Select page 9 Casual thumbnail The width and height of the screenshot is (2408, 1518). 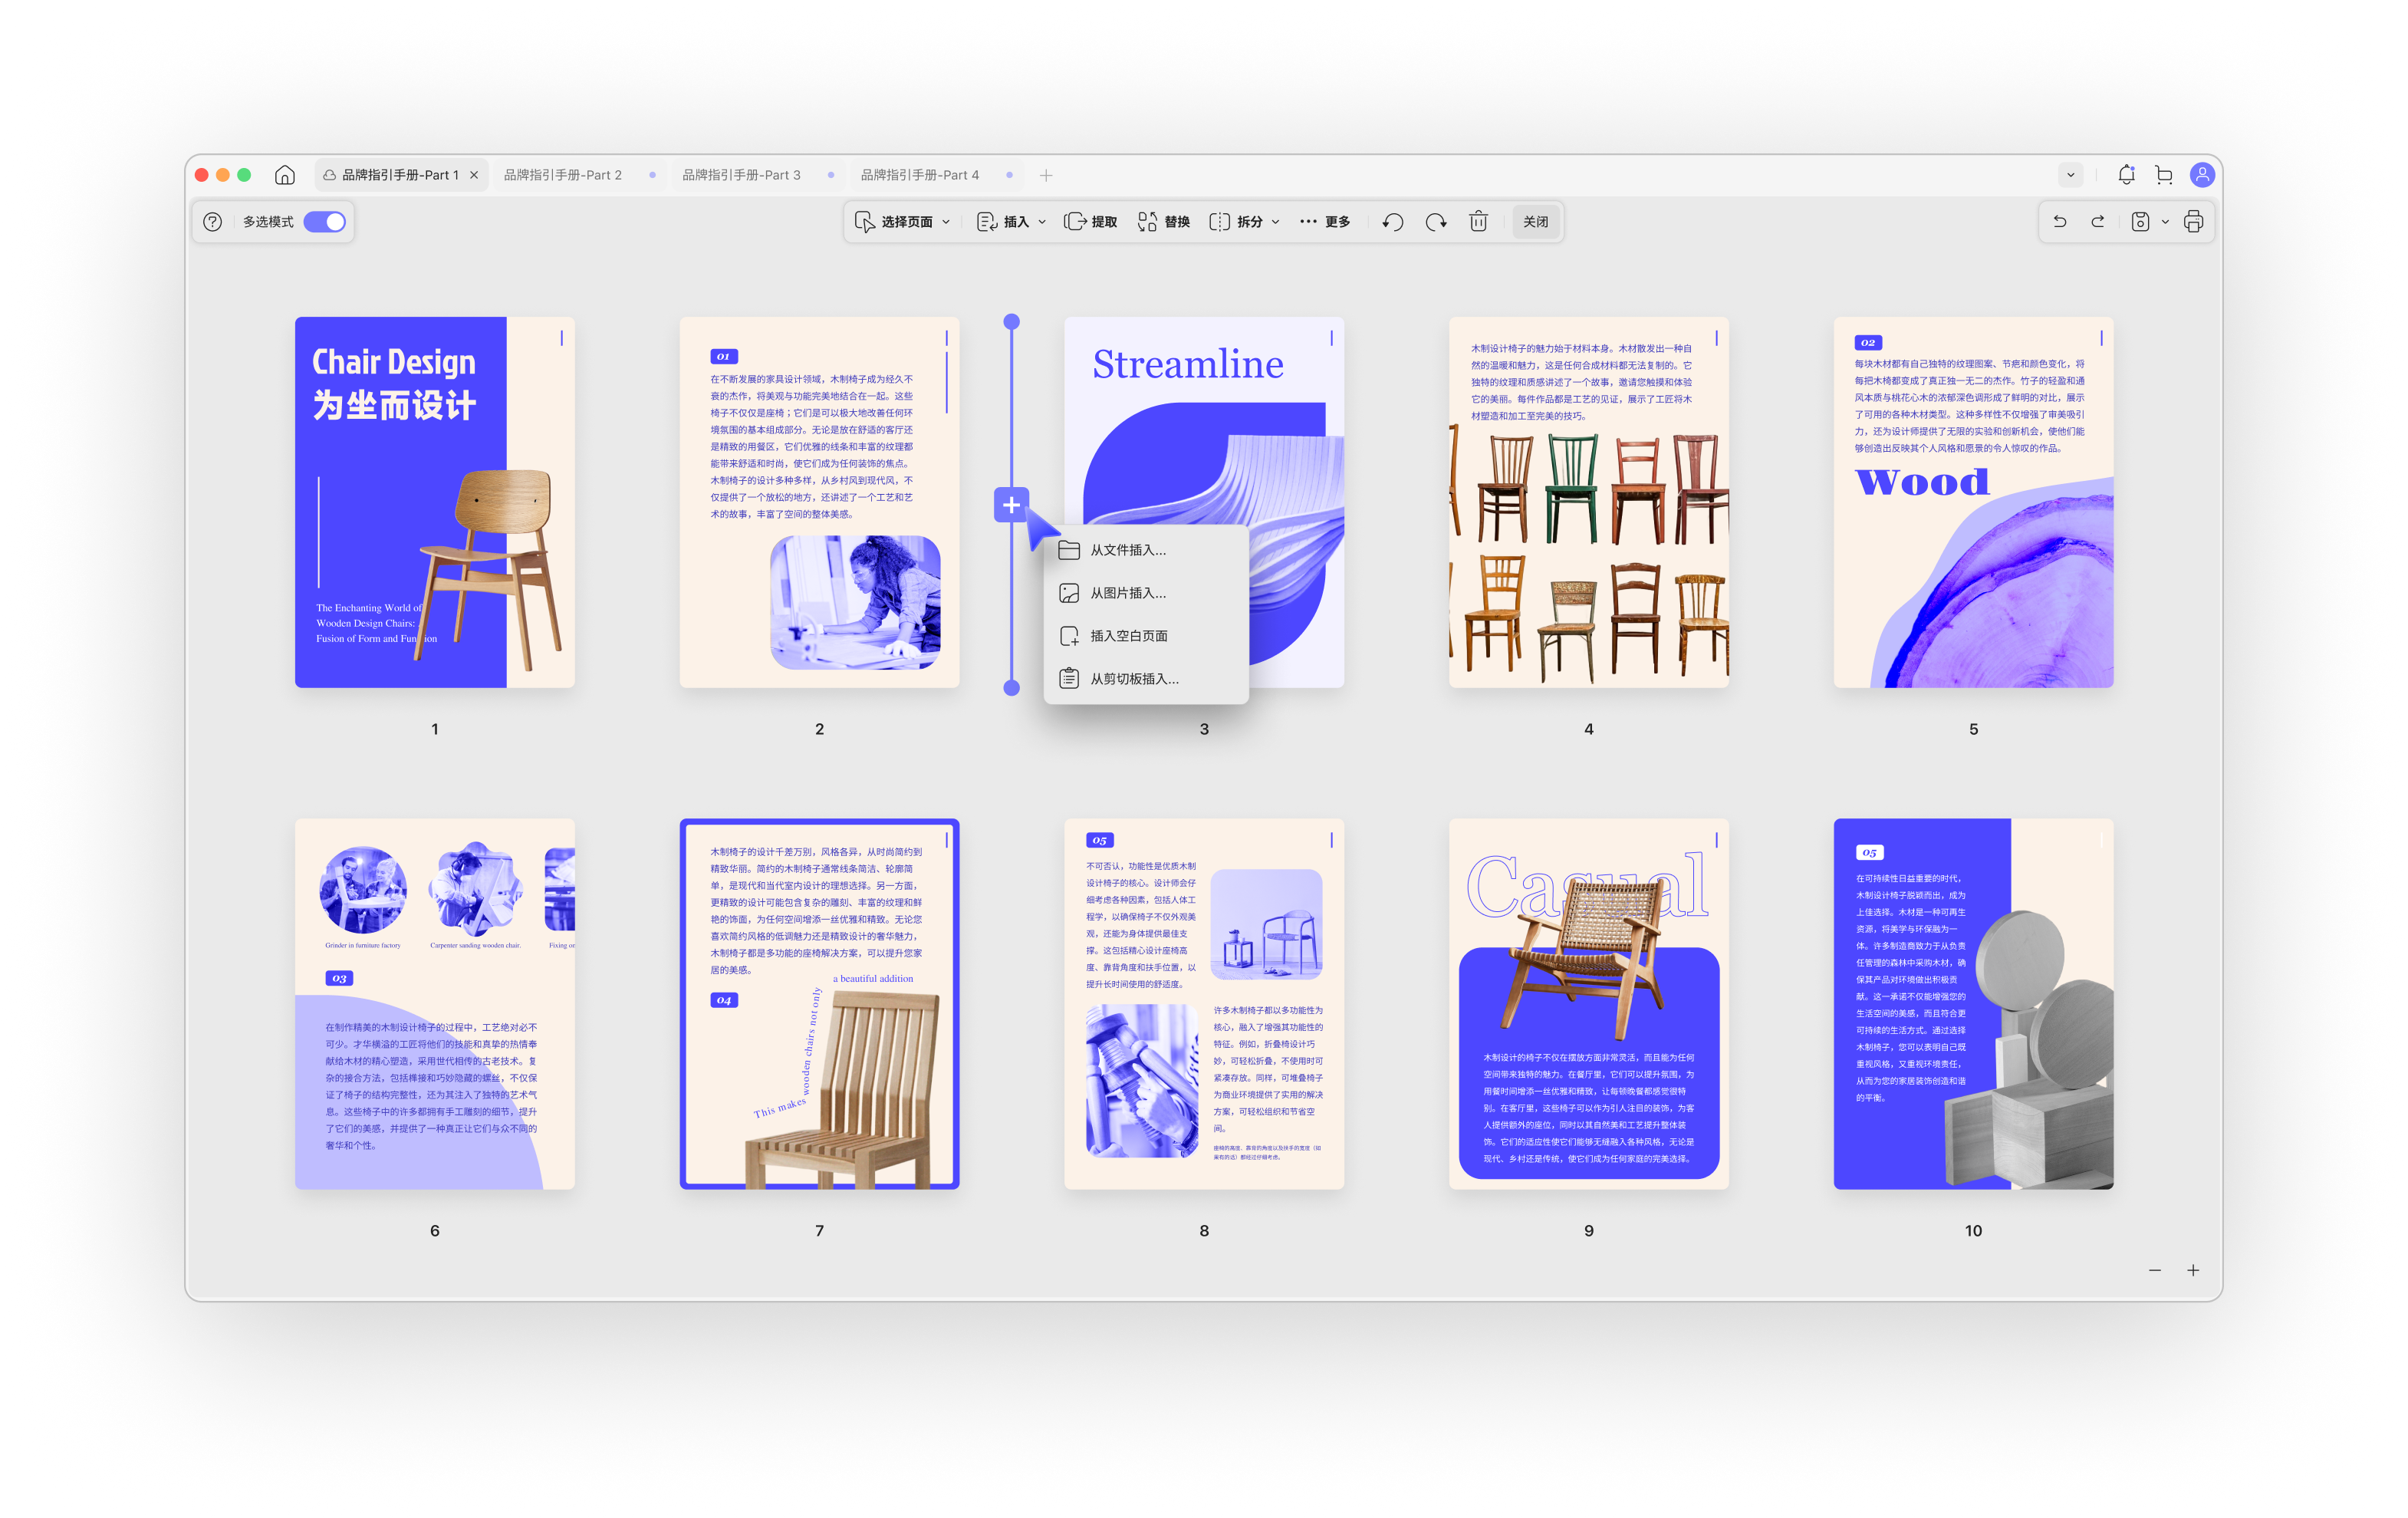pos(1589,1004)
